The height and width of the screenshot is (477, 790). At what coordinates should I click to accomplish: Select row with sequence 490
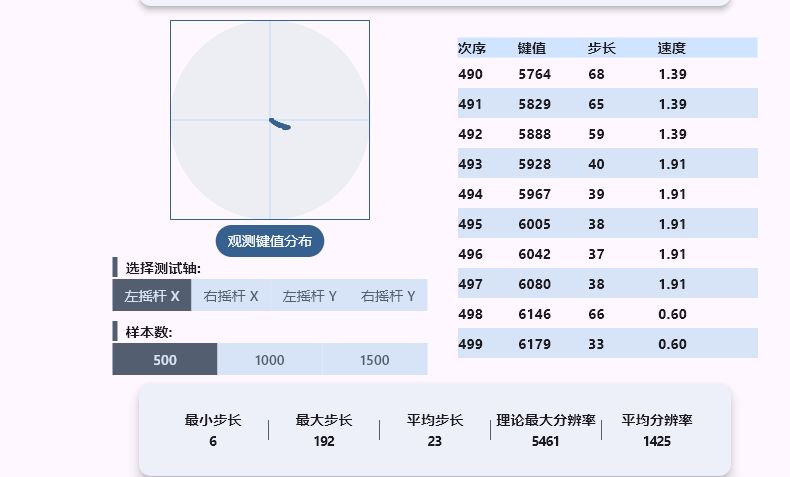(608, 74)
